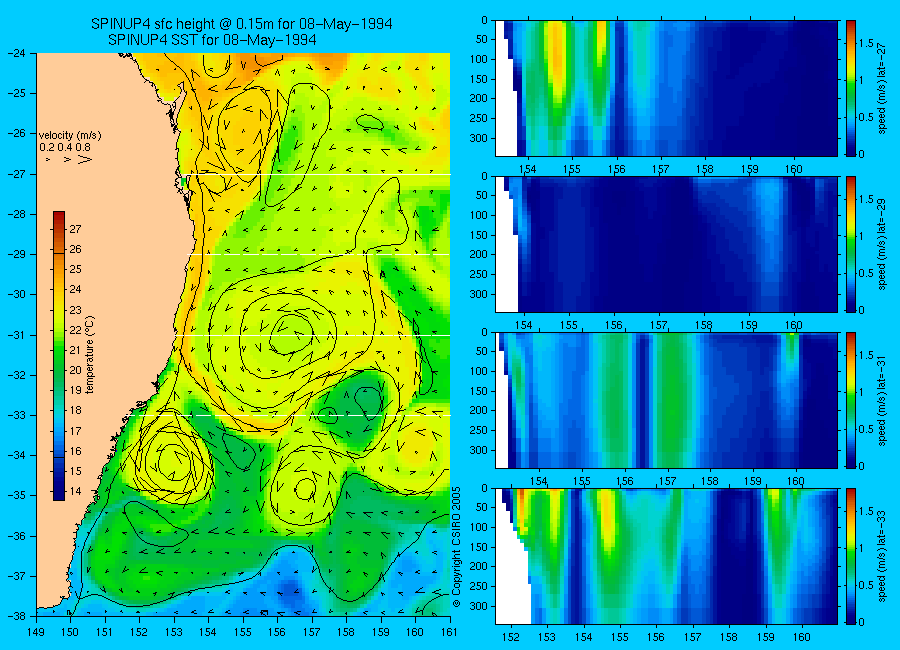Click the '-31' latitude axis label on the SST map
Image resolution: width=900 pixels, height=650 pixels.
[17, 335]
